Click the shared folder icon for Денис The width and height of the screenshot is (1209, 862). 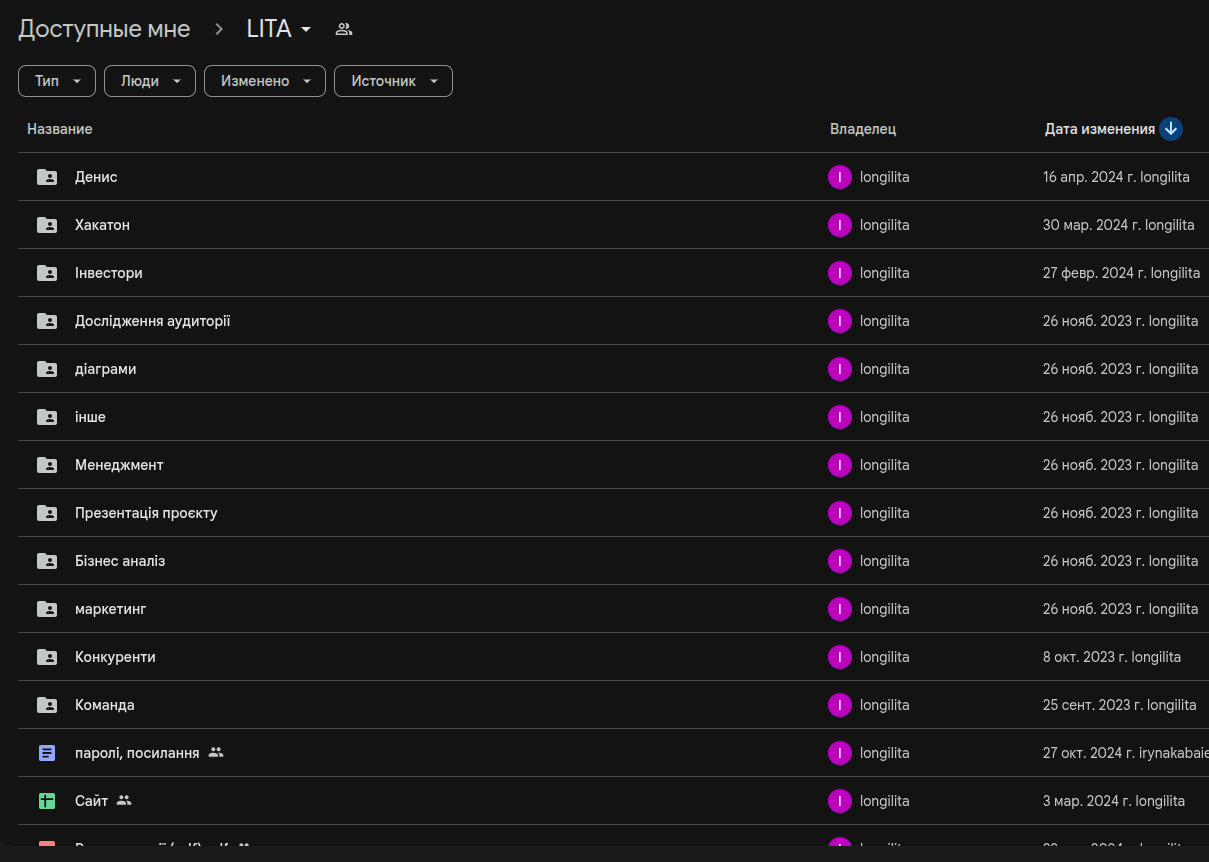point(47,177)
